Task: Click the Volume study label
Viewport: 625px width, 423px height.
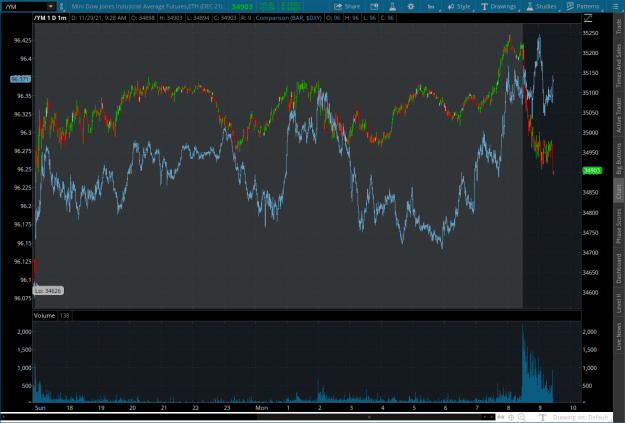Action: (44, 316)
